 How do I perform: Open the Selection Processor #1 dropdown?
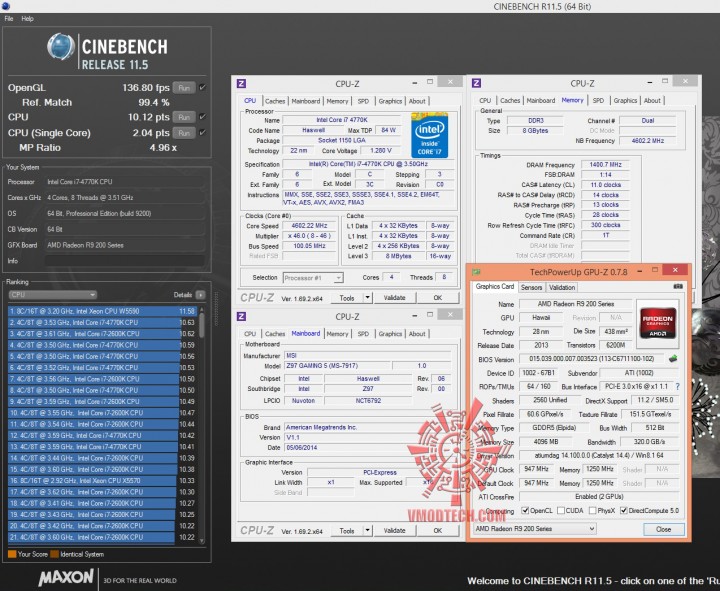click(x=313, y=278)
